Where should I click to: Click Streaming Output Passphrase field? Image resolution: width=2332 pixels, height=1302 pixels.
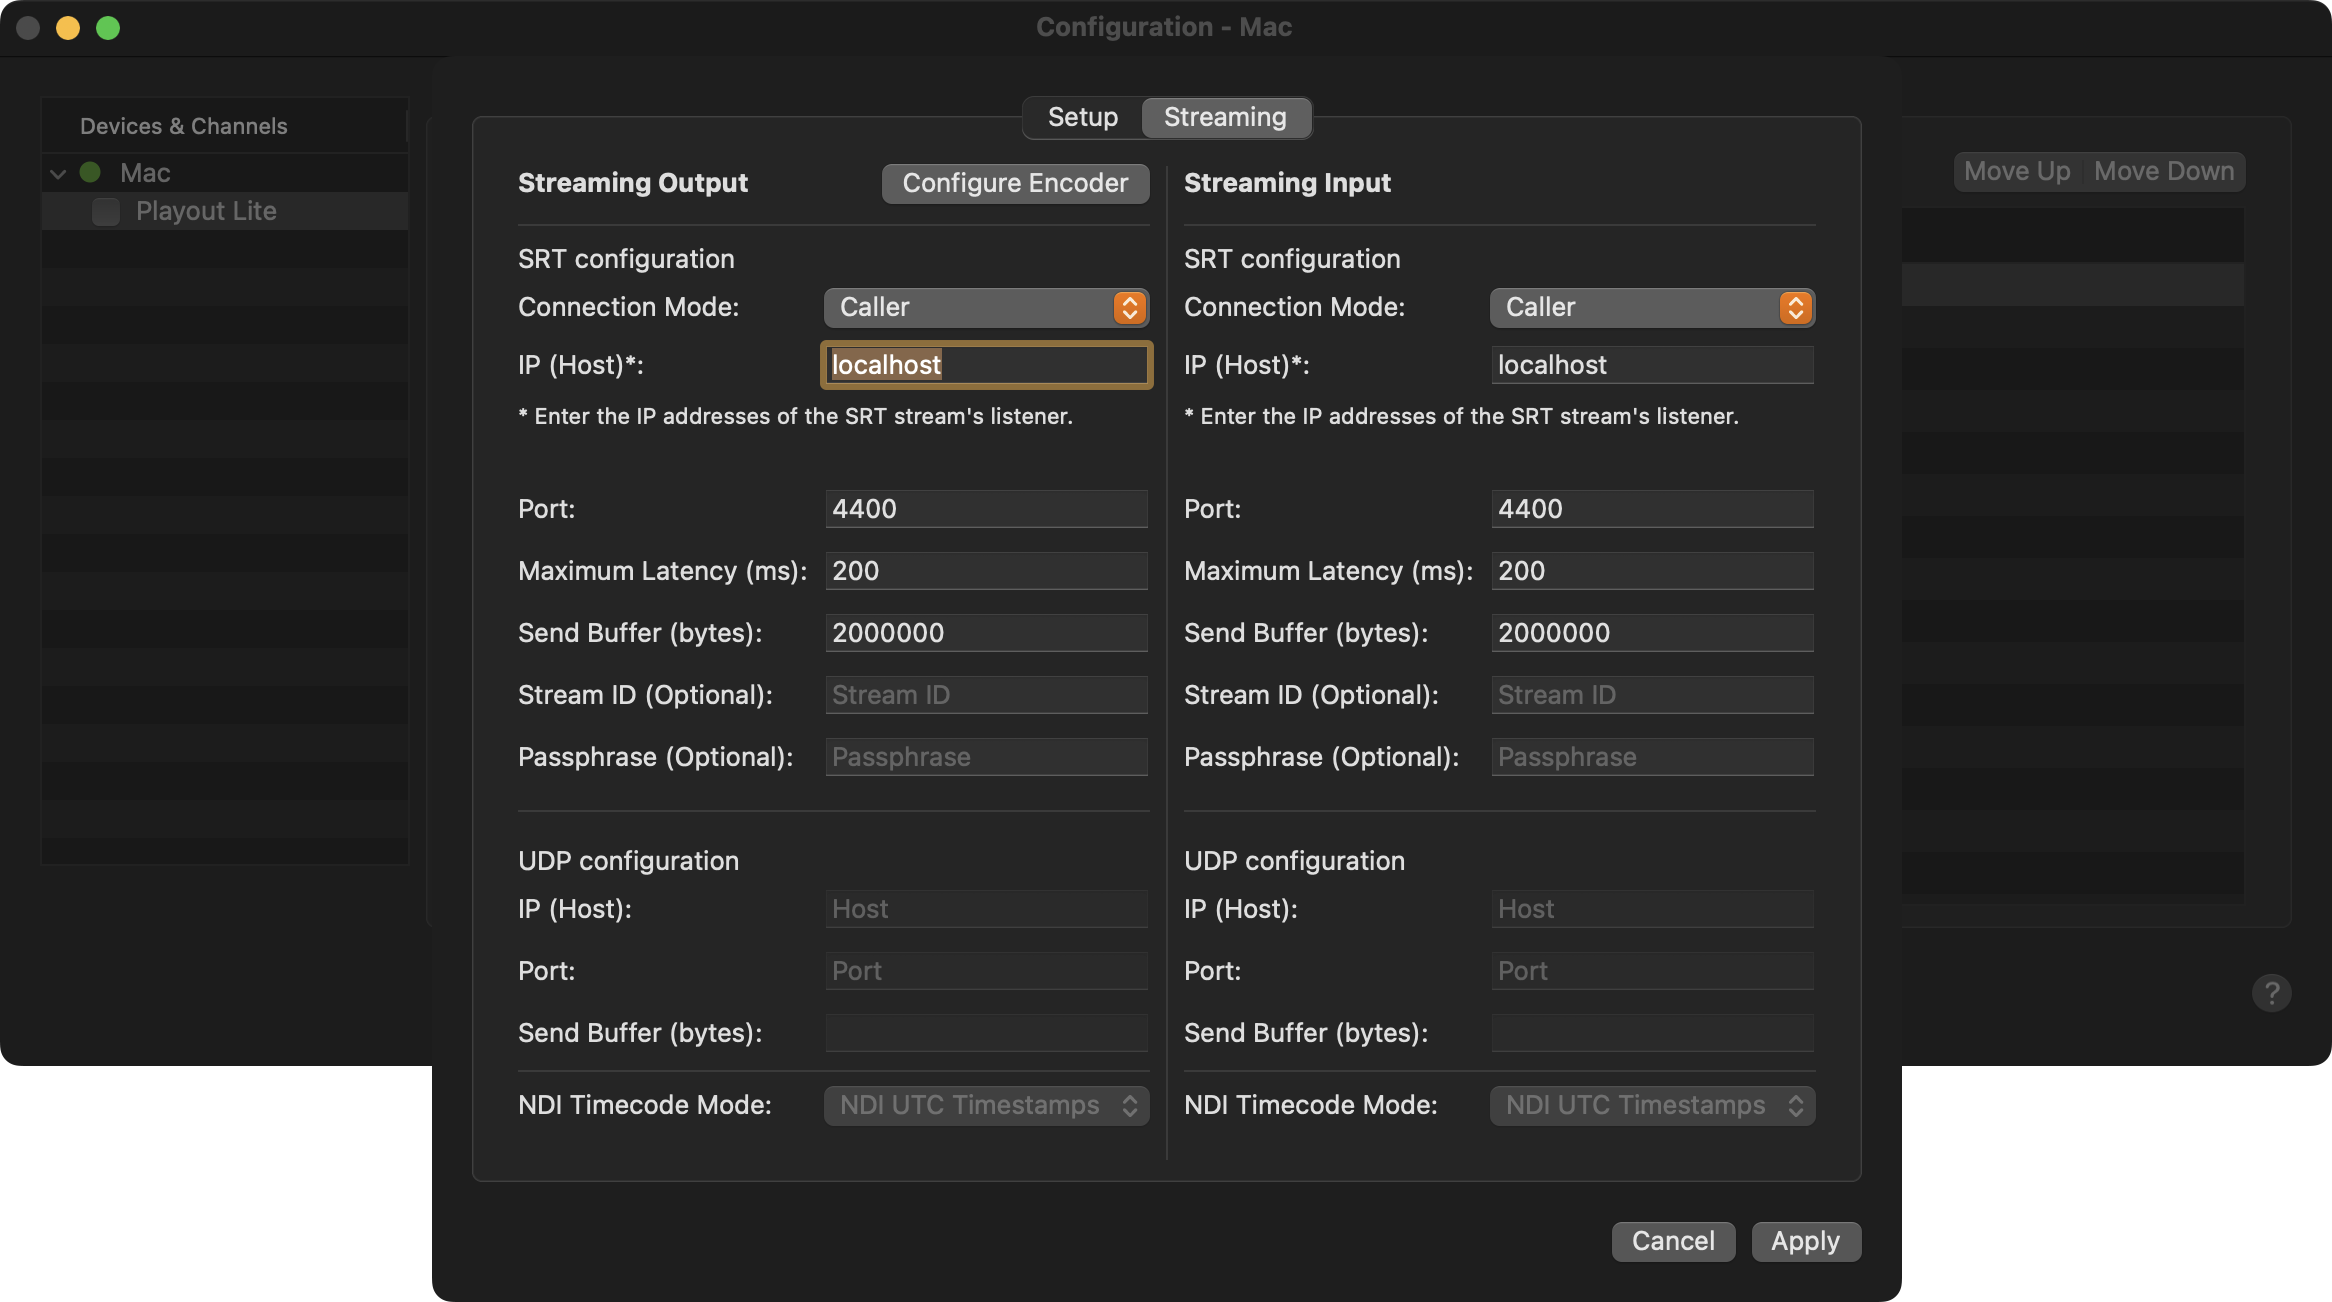(986, 757)
